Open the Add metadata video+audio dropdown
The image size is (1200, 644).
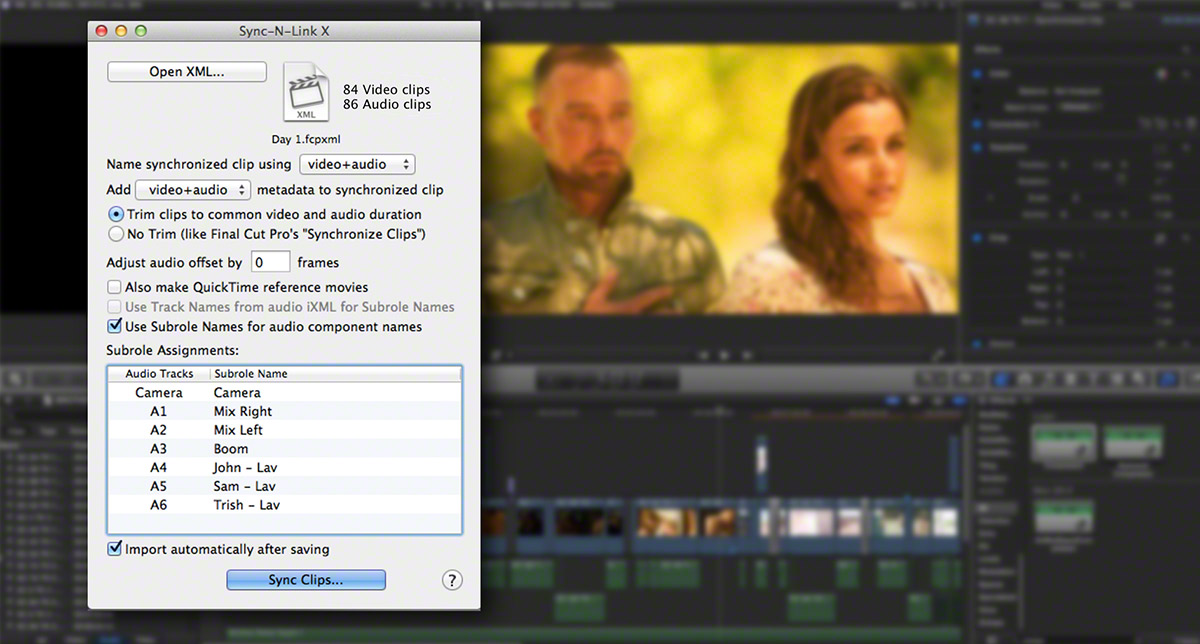194,190
